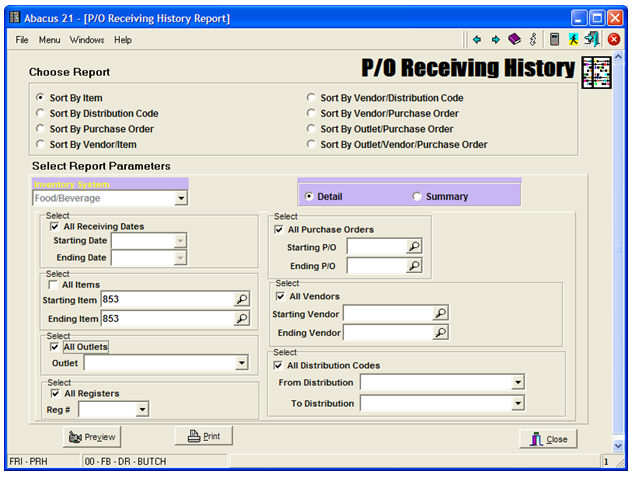Select the Summary radio button
Viewport: 633px width, 479px height.
pyautogui.click(x=417, y=197)
